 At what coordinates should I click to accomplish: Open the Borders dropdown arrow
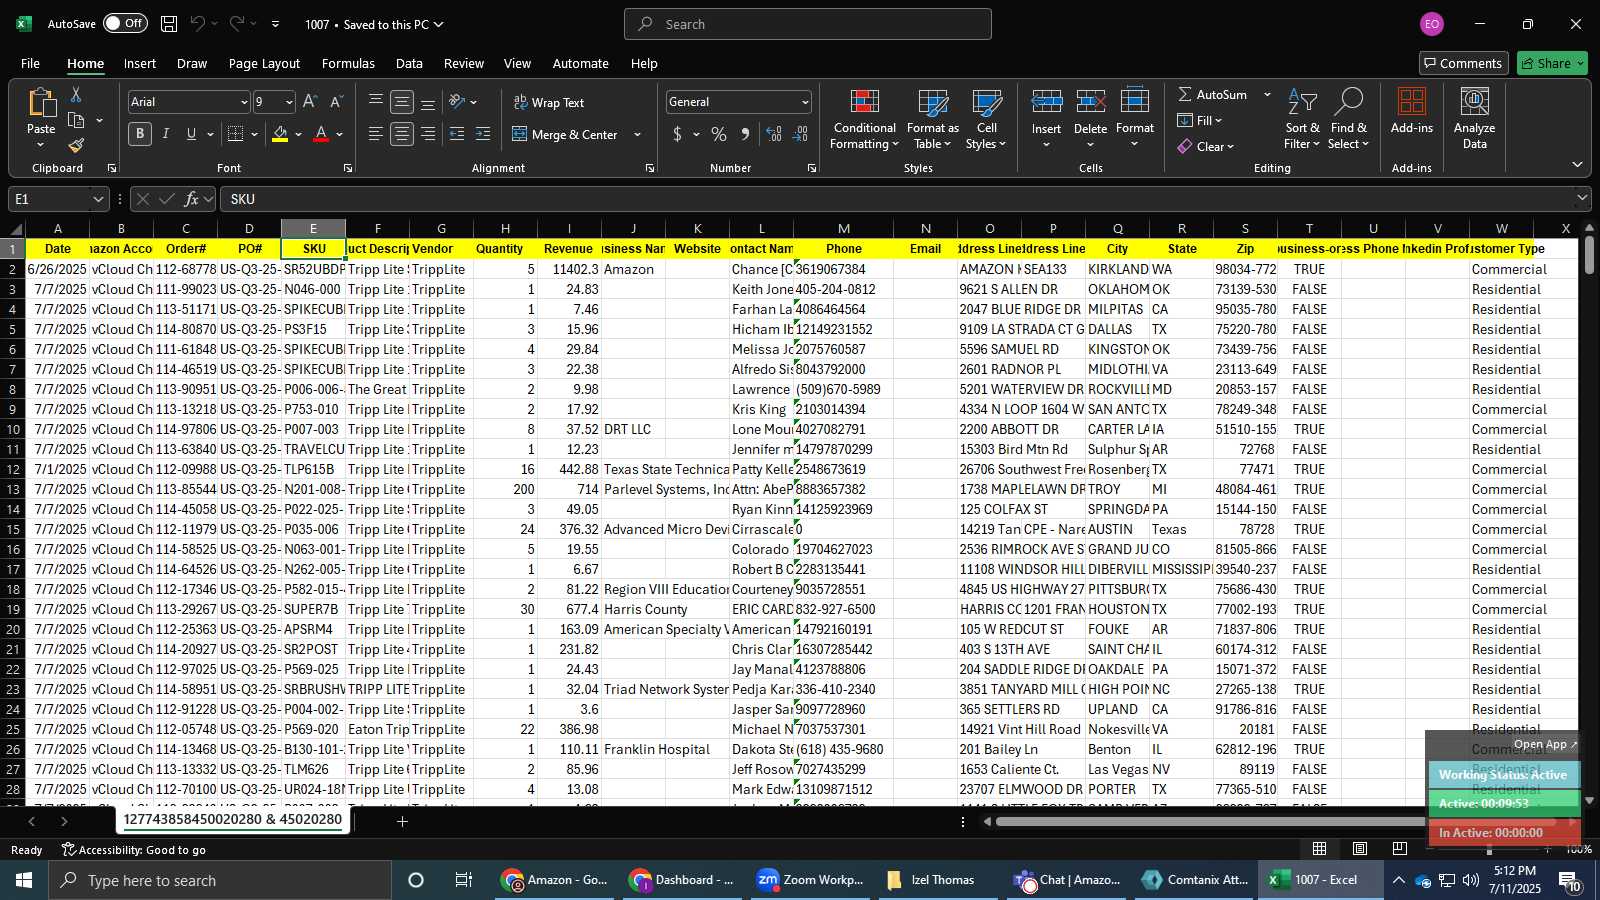[254, 134]
